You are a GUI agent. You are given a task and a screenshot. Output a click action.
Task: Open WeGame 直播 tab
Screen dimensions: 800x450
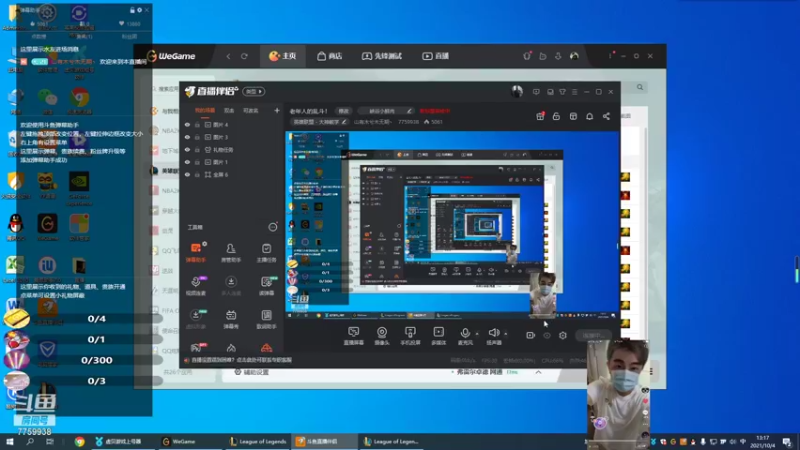pos(435,56)
